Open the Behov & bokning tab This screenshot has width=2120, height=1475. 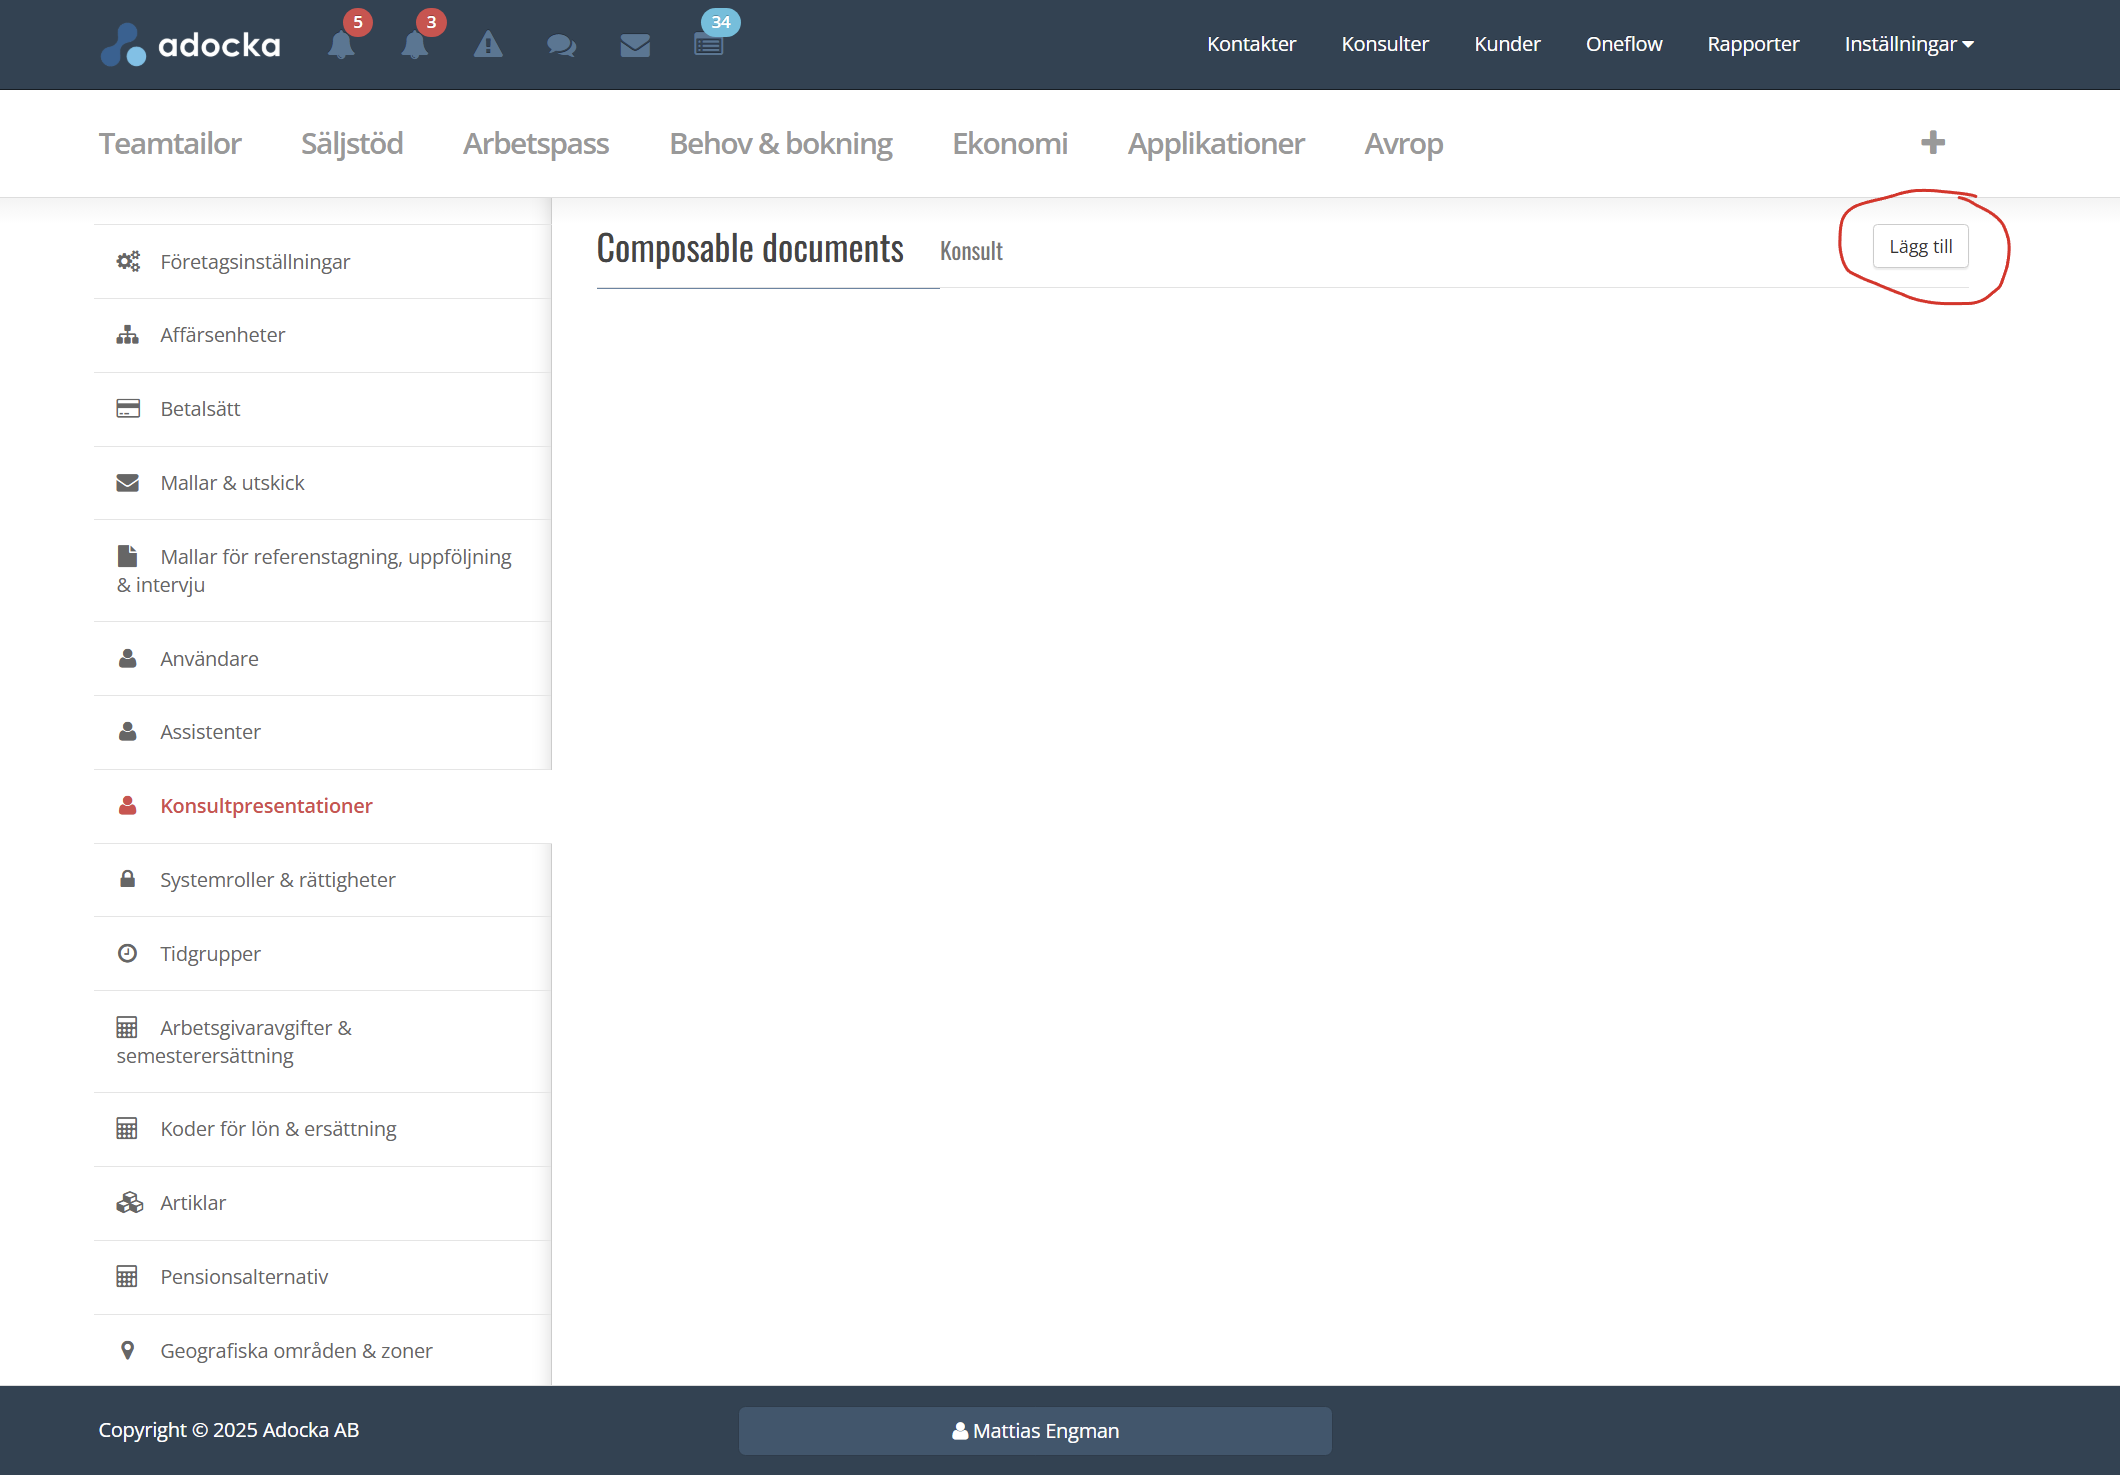[780, 144]
